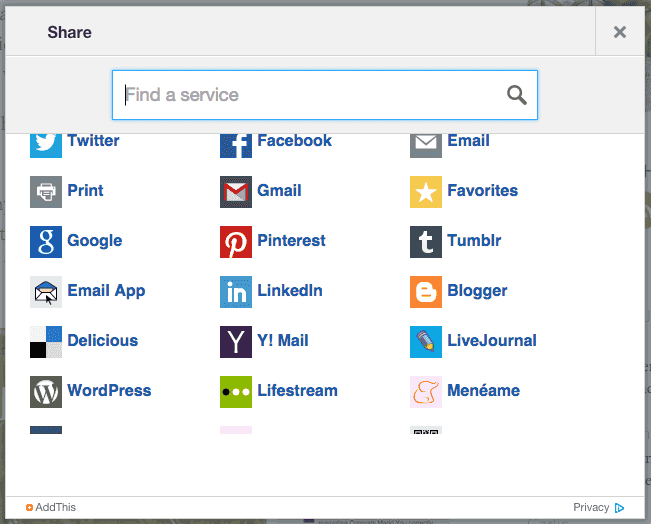Click the Facebook logo icon
Image resolution: width=651 pixels, height=524 pixels.
tap(236, 145)
